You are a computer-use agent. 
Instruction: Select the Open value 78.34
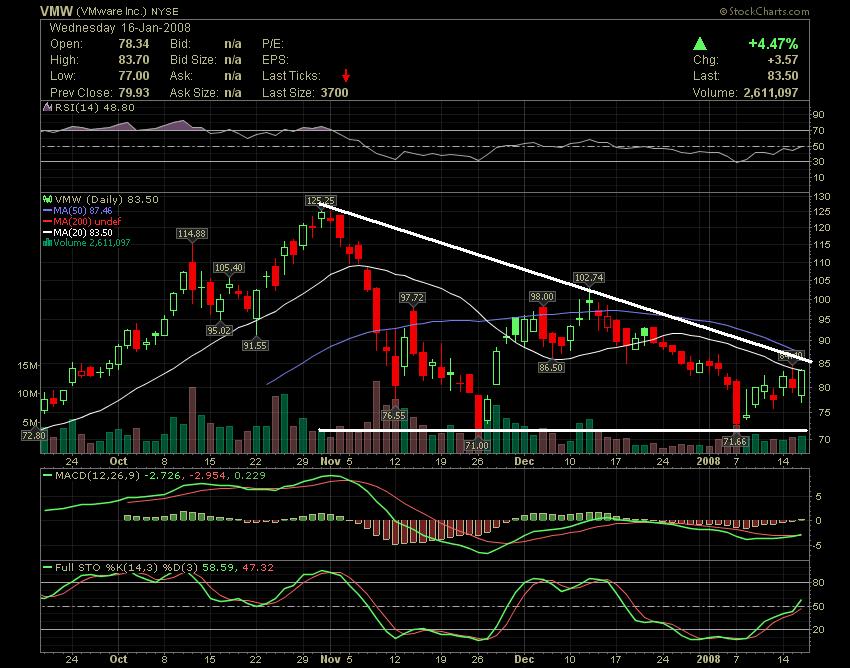coord(133,44)
